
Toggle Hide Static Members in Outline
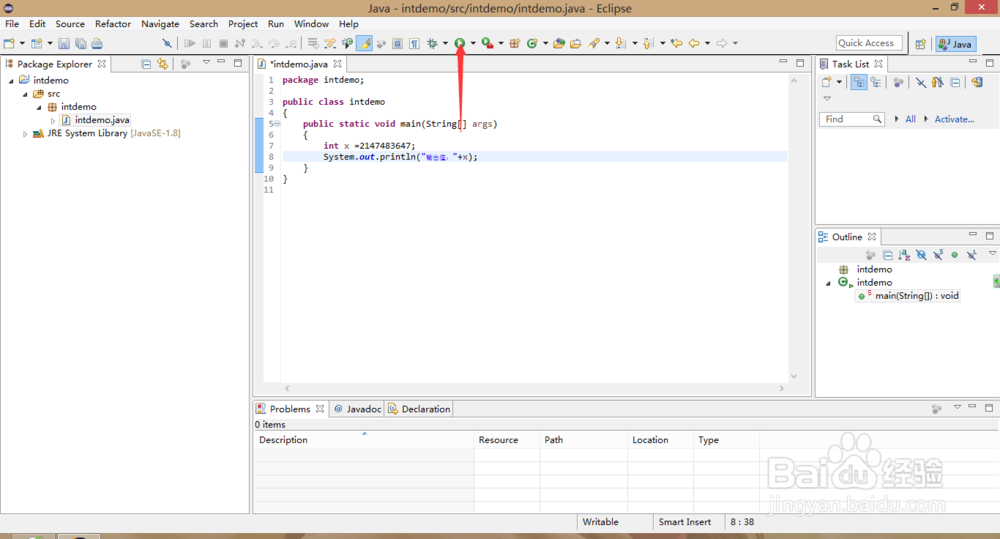[938, 255]
